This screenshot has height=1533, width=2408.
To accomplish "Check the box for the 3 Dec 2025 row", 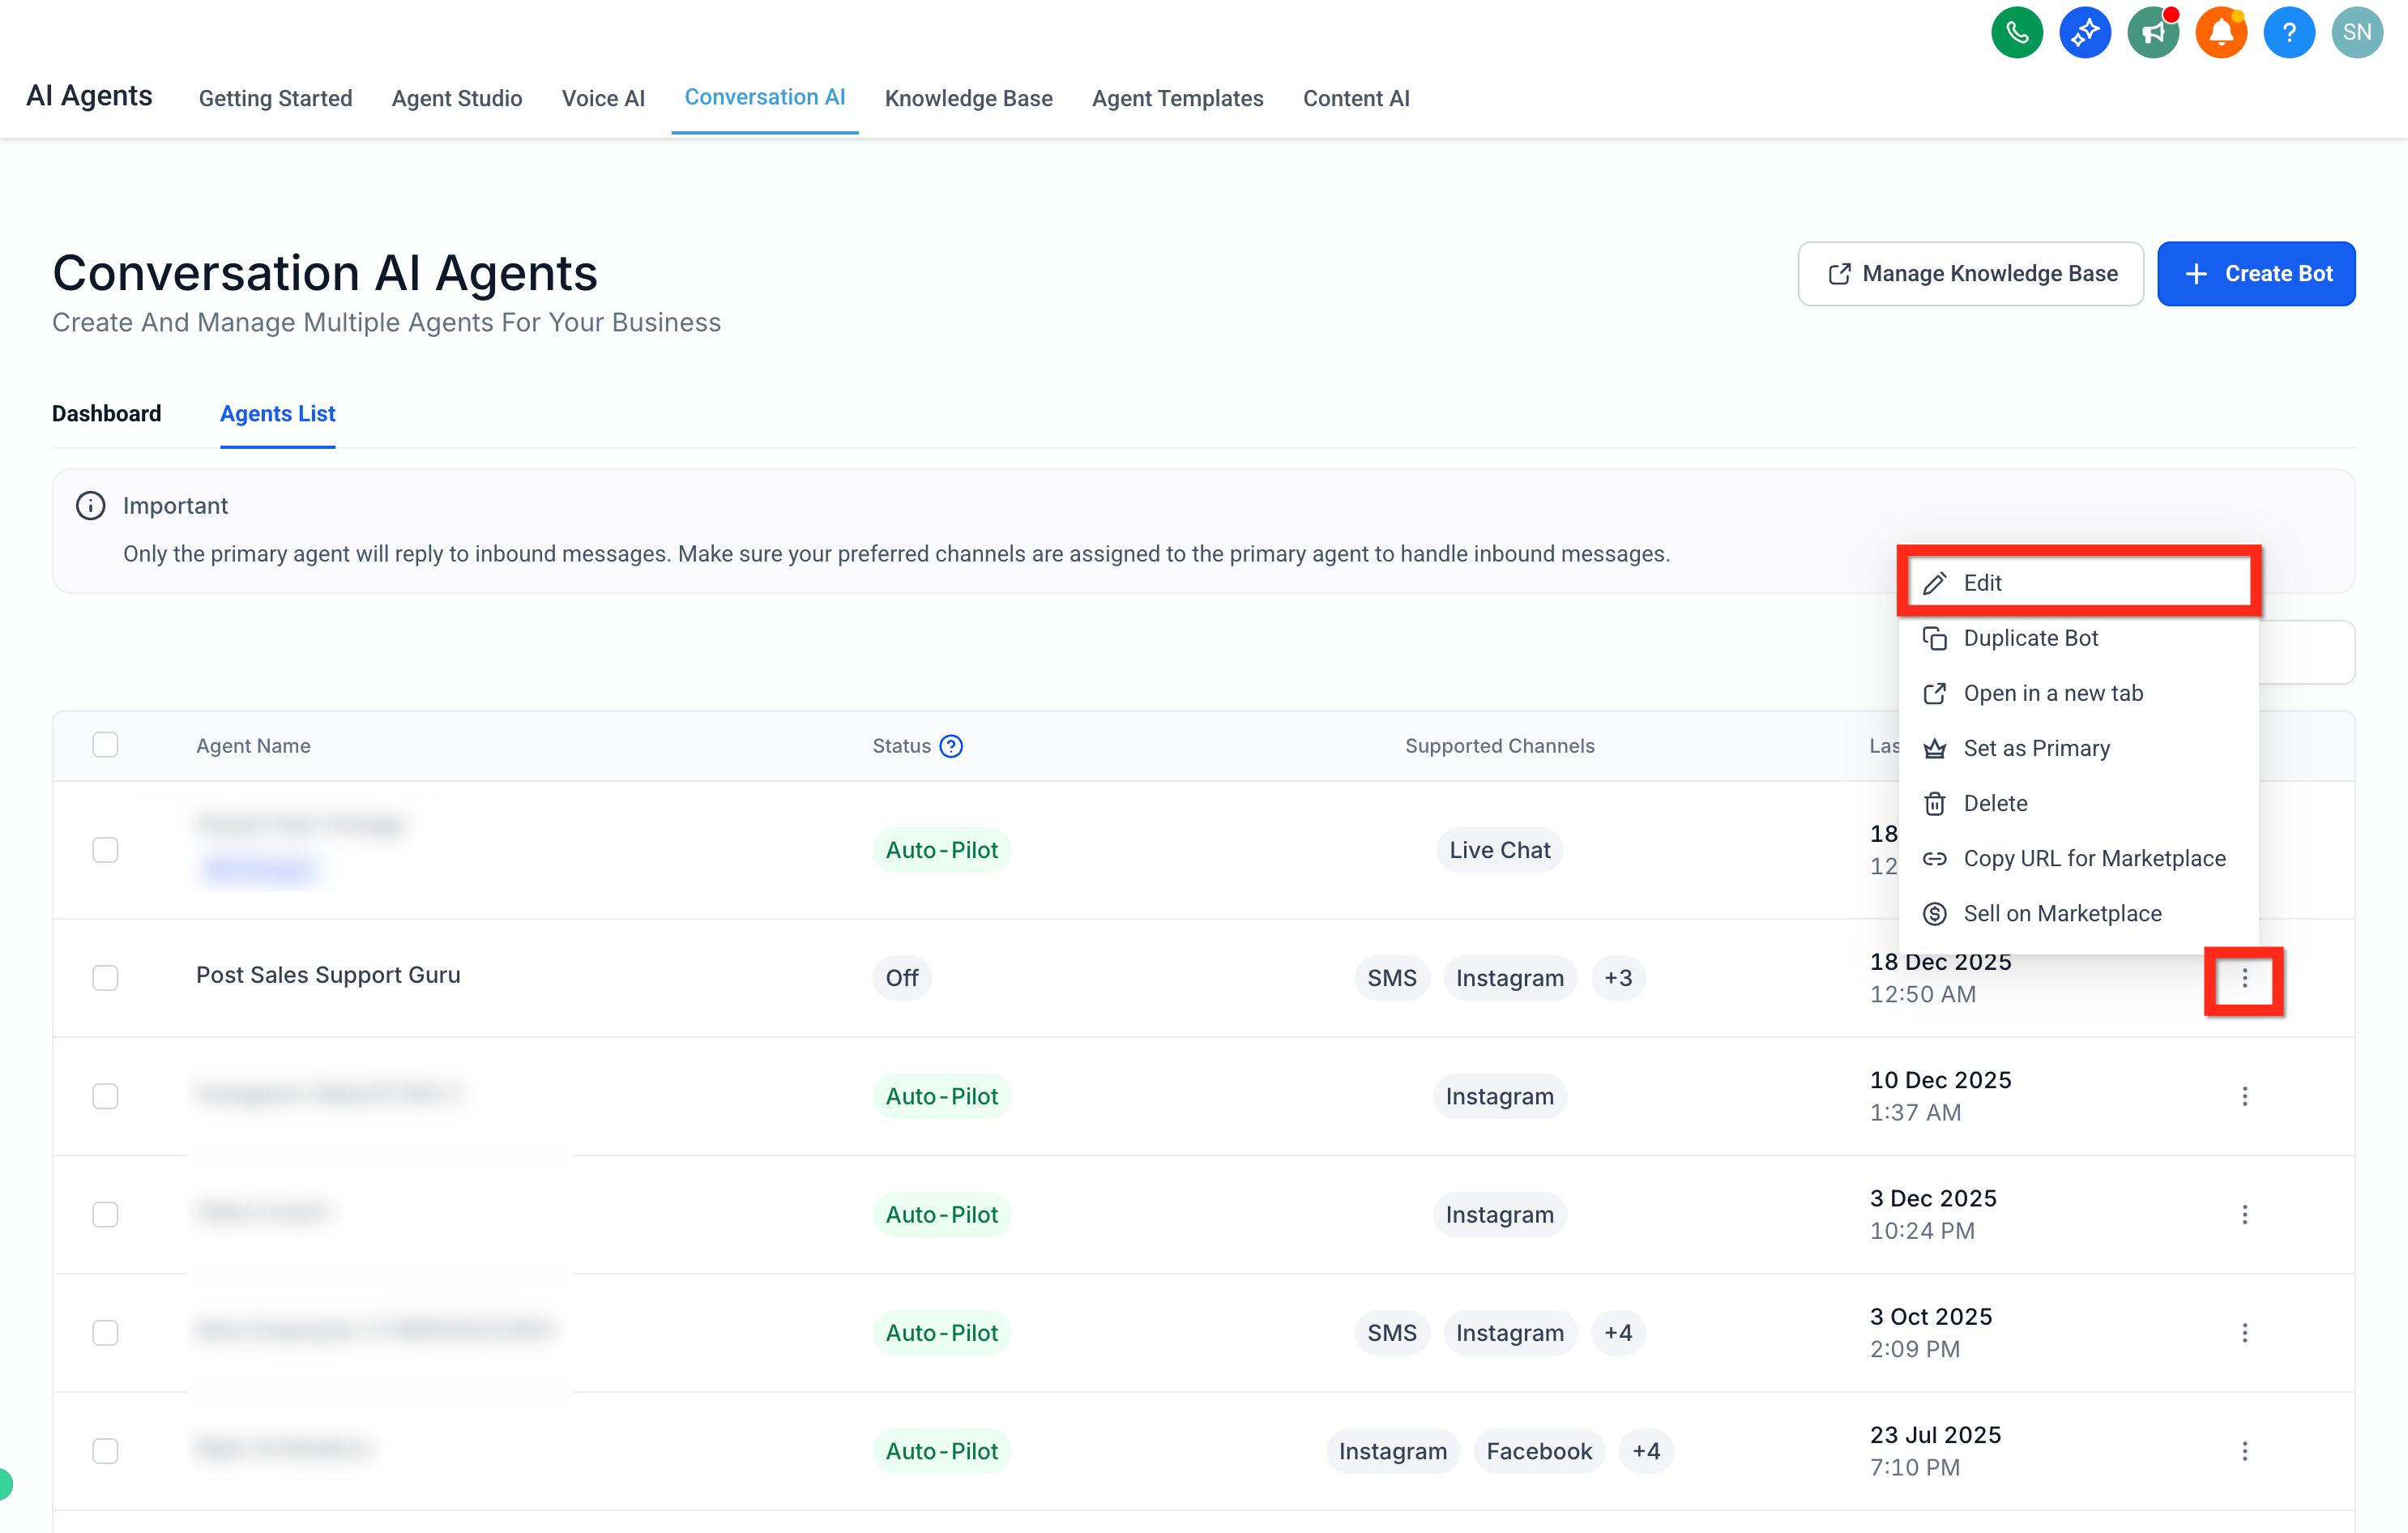I will pos(105,1214).
